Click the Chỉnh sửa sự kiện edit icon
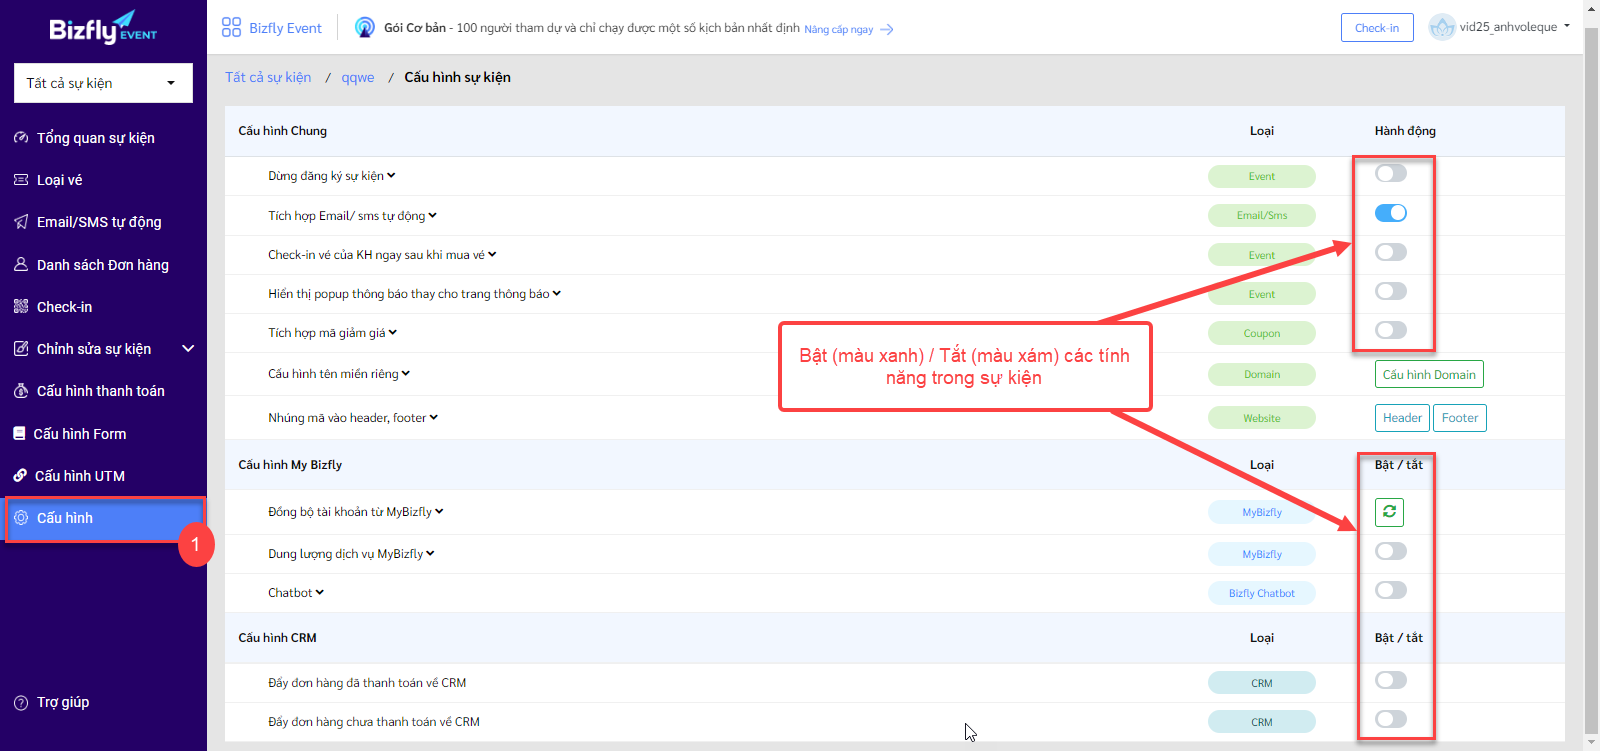Viewport: 1600px width, 751px height. click(x=21, y=349)
